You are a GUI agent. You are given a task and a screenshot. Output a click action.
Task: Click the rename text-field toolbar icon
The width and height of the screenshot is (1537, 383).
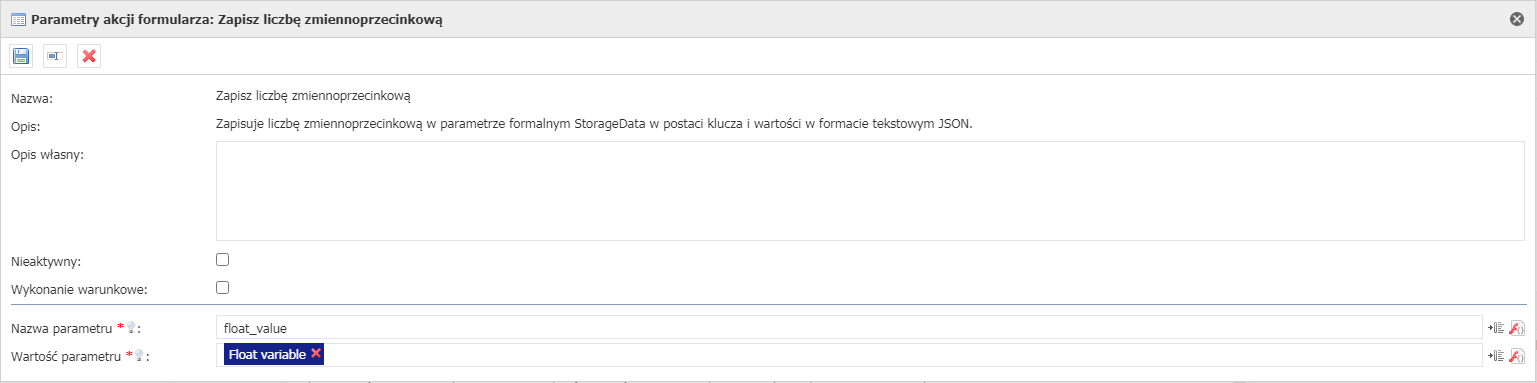(55, 56)
